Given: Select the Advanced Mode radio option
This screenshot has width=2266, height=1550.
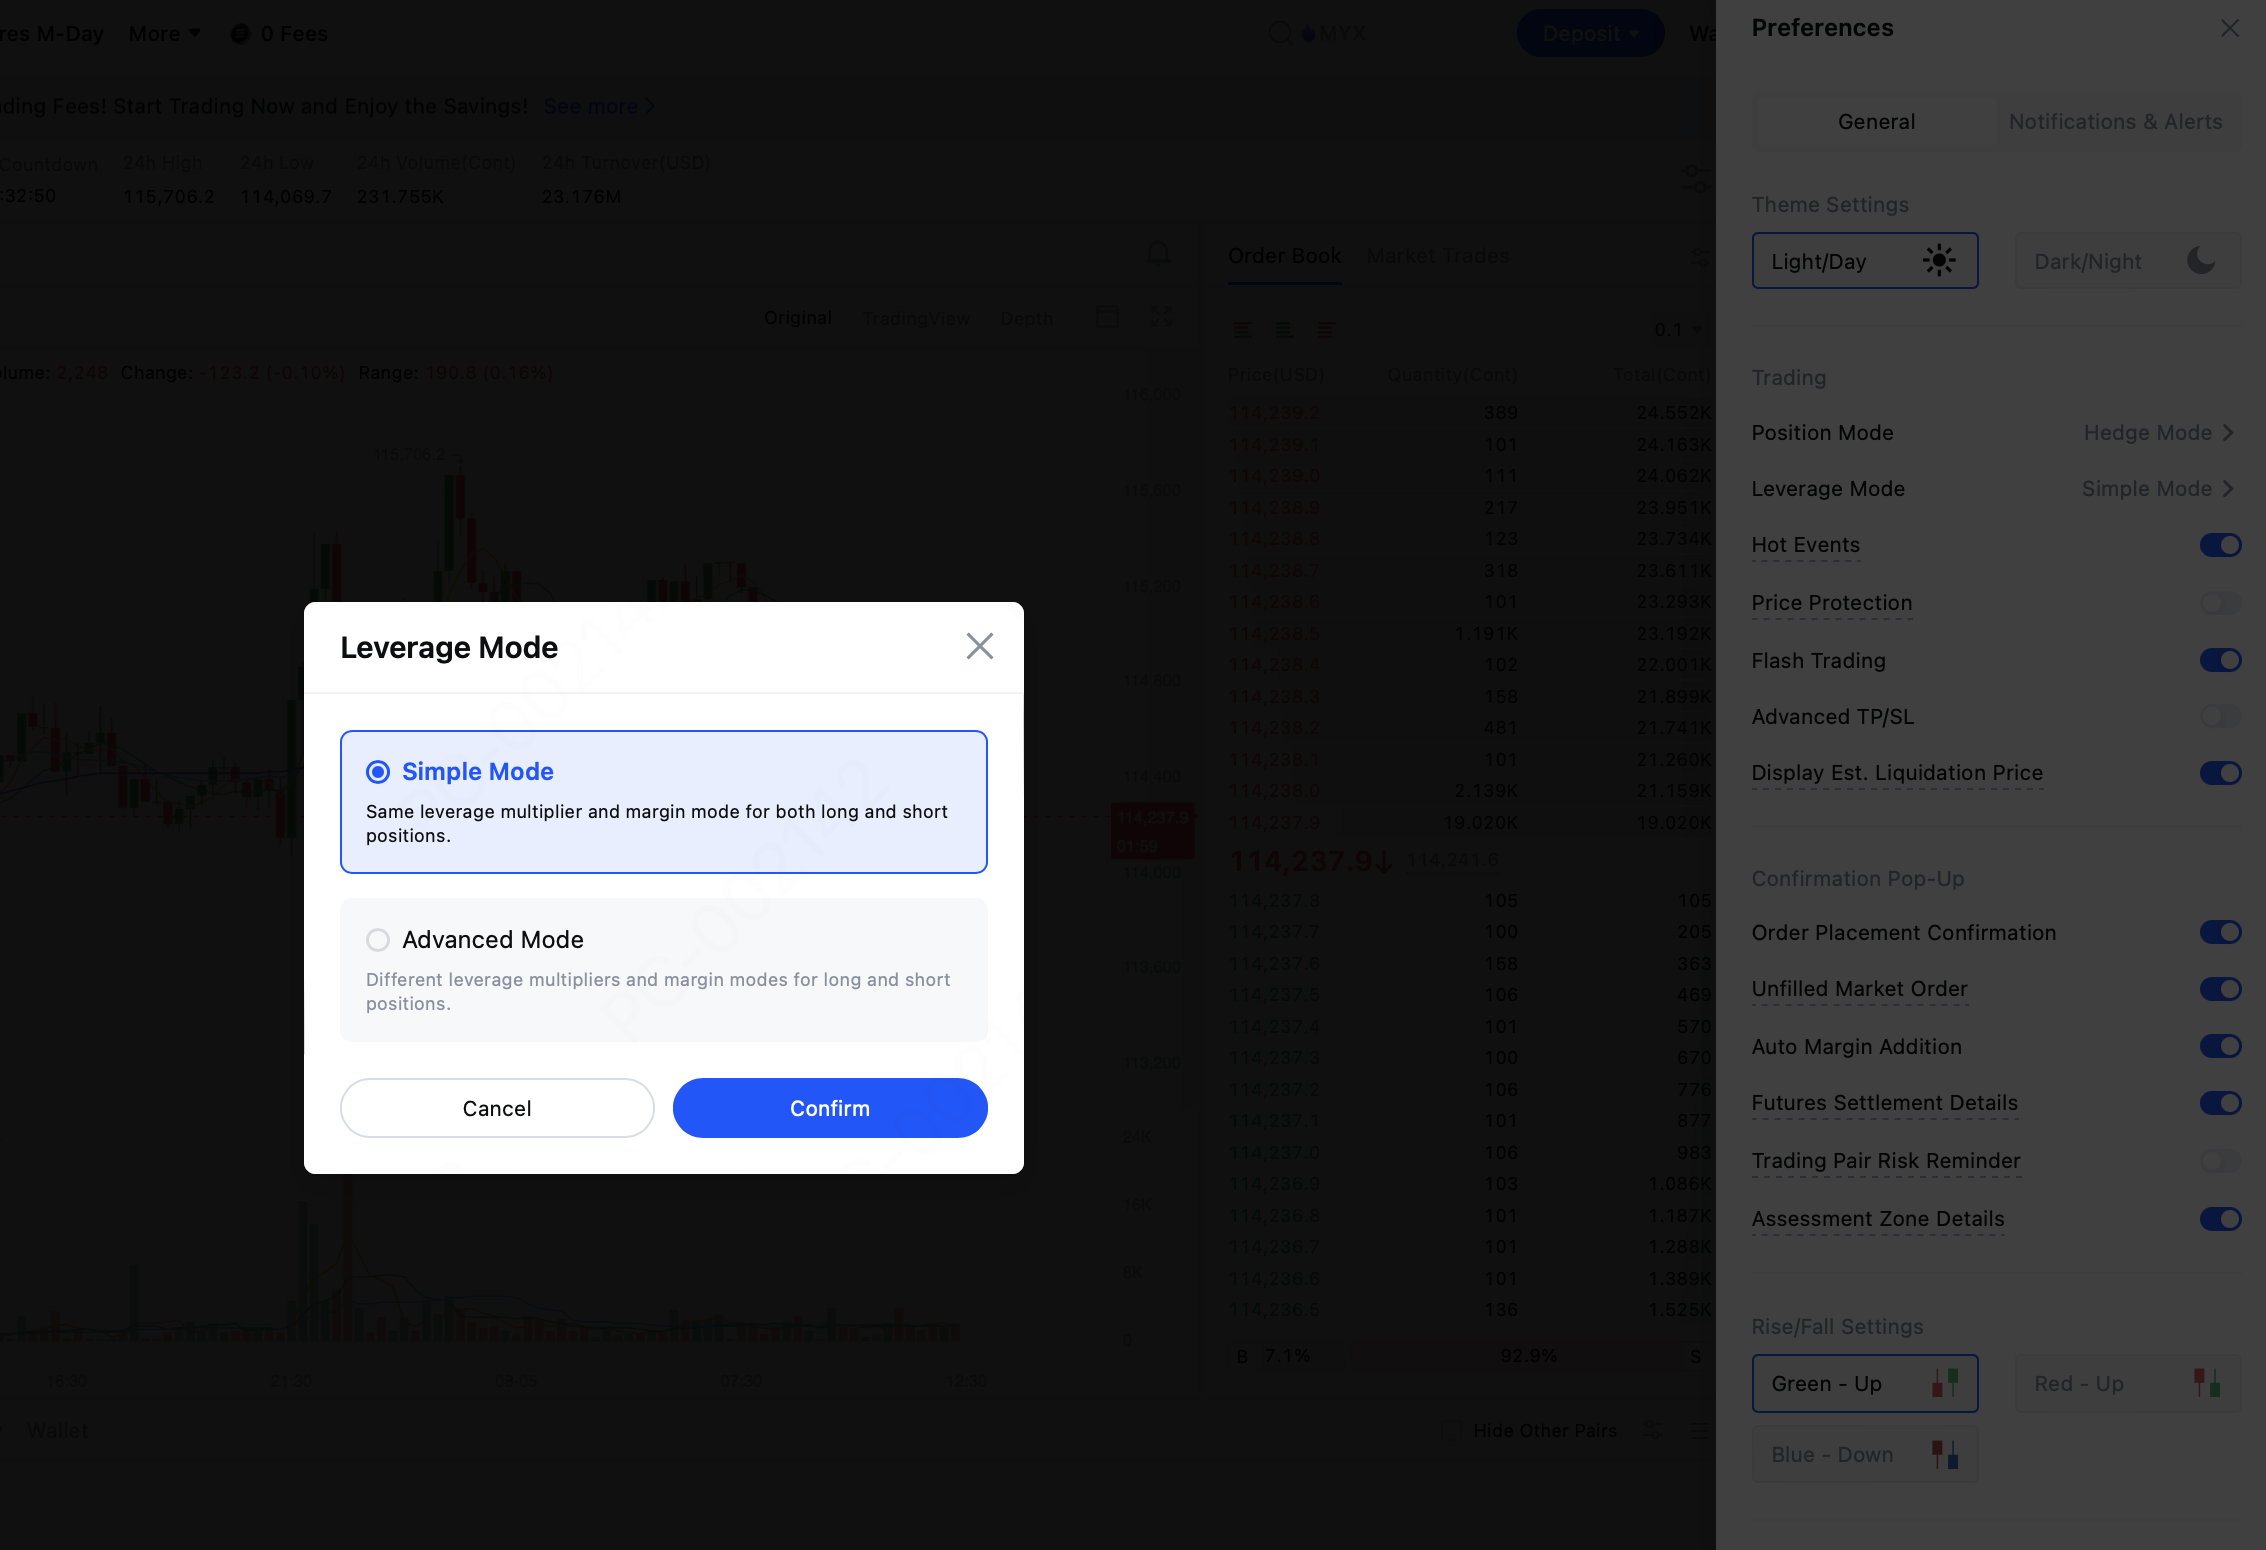Looking at the screenshot, I should click(378, 940).
